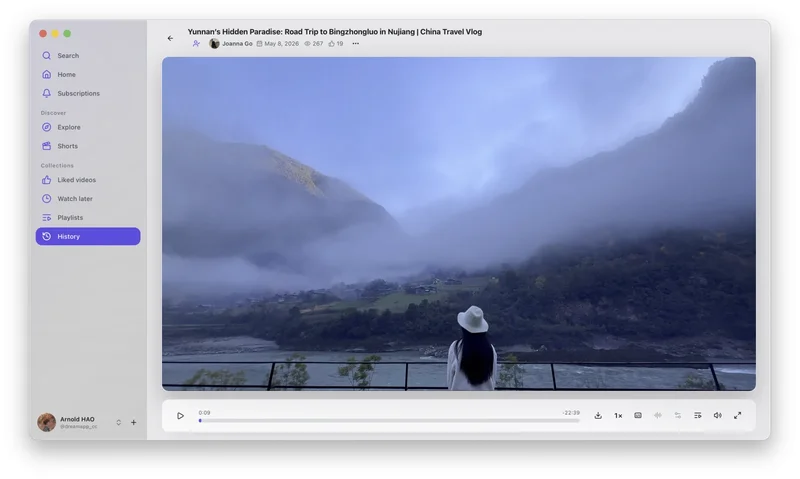Click the thumbs-up like count
This screenshot has width=800, height=479.
336,44
